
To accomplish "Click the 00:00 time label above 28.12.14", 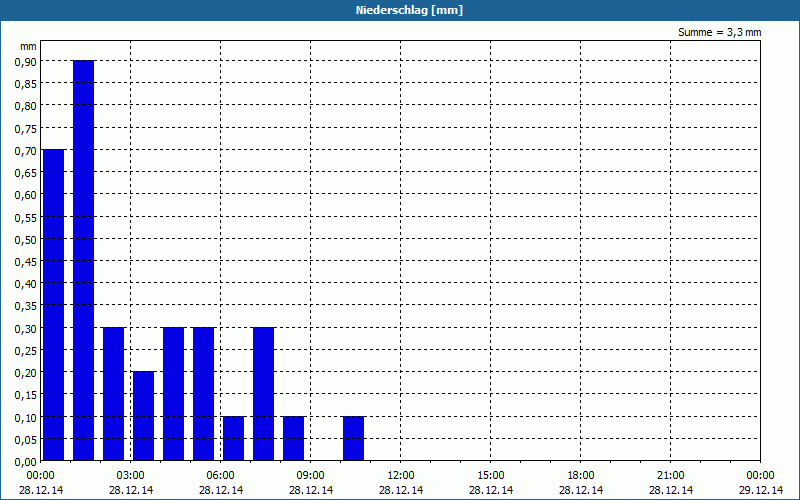I will pyautogui.click(x=40, y=476).
